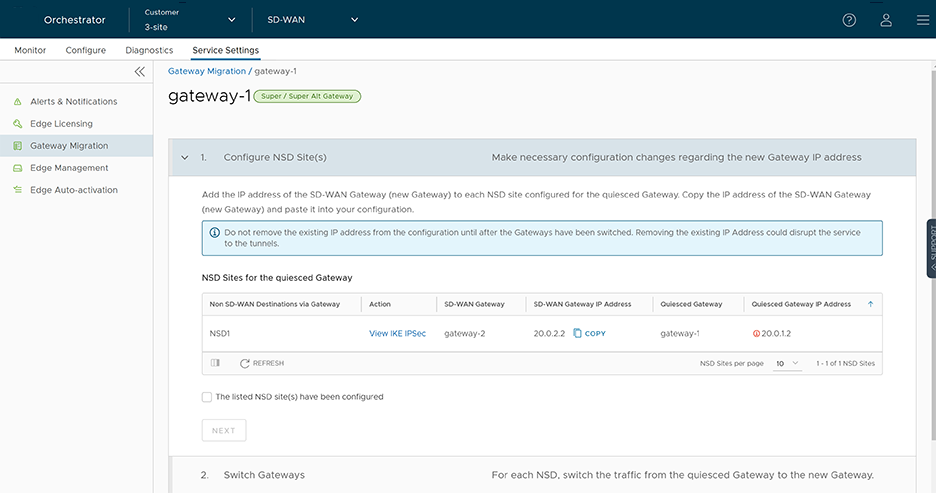This screenshot has width=936, height=493.
Task: Click the copy icon next to 20.0.2.2
Action: (x=578, y=333)
